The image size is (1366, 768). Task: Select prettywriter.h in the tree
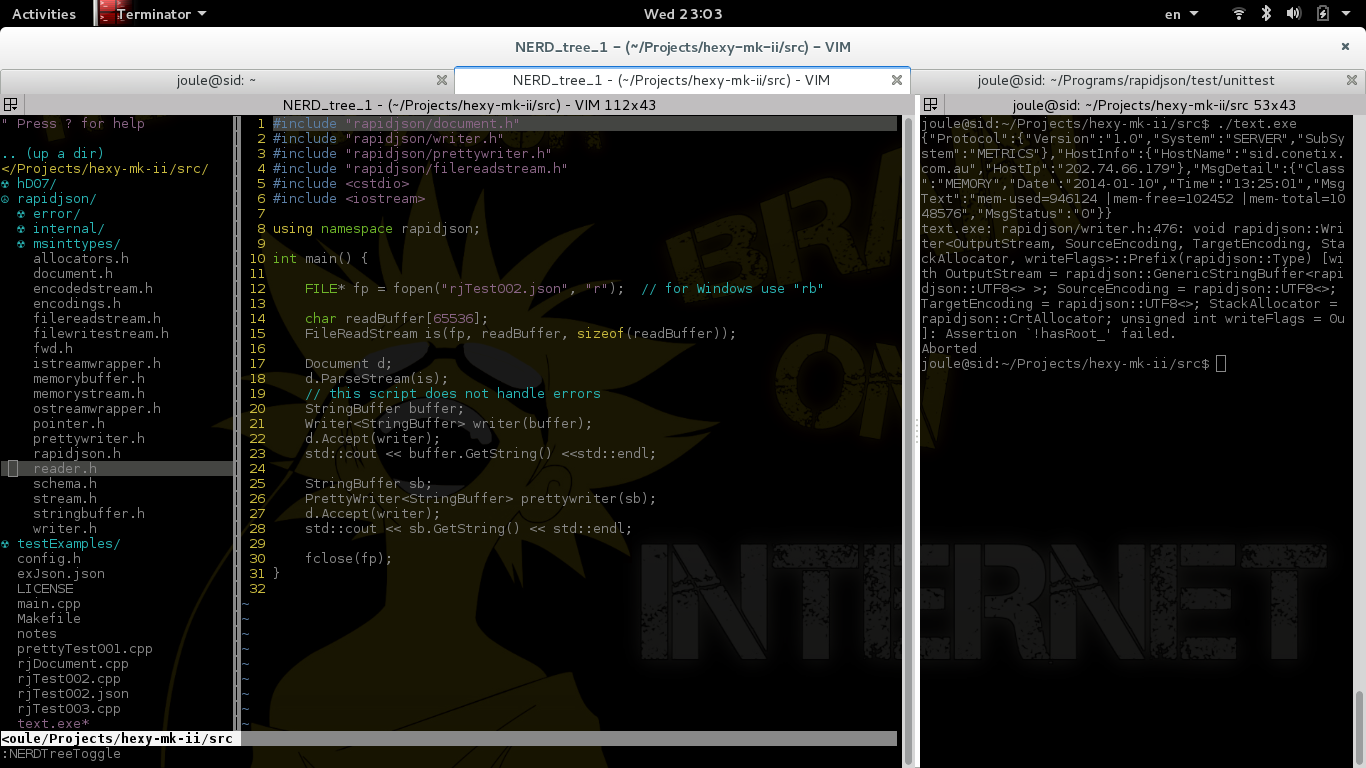(x=89, y=438)
